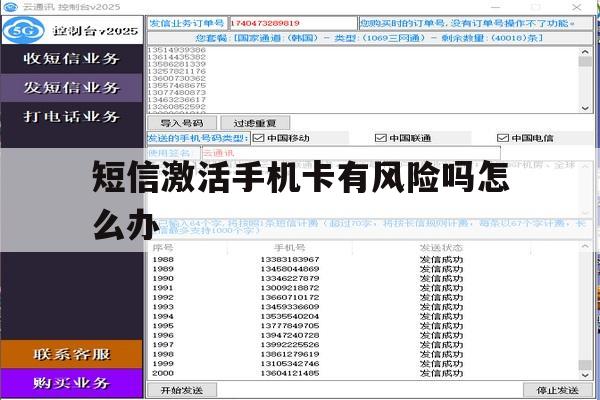
Task: Click the 开始发送 button
Action: point(182,390)
